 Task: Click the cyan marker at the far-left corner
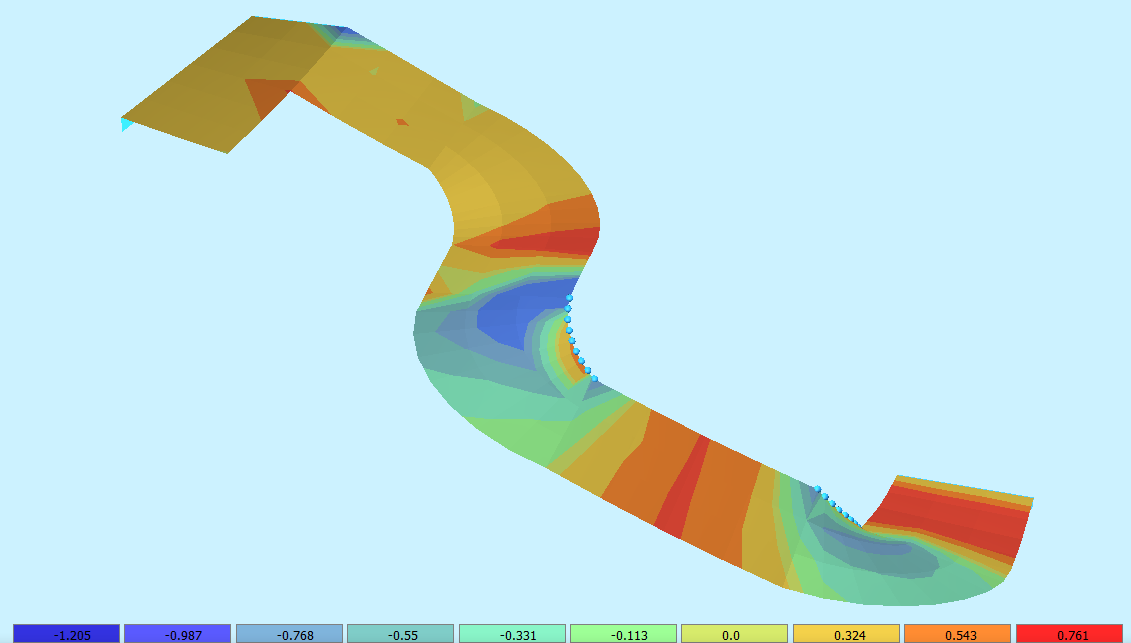click(x=127, y=124)
